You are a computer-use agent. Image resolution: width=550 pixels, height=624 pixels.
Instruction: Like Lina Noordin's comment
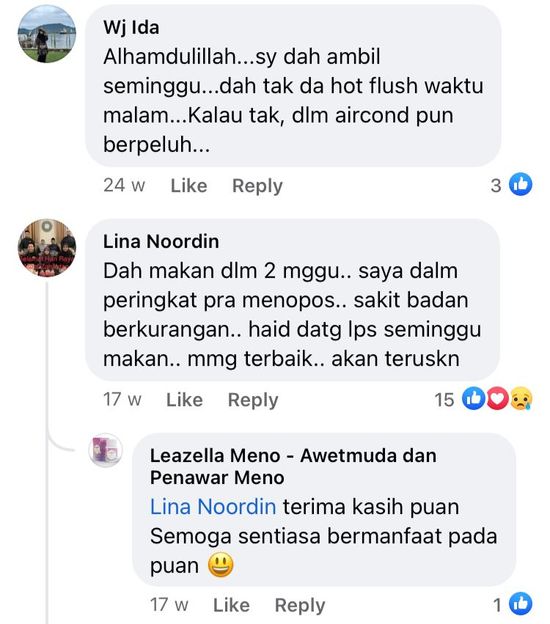pos(184,400)
